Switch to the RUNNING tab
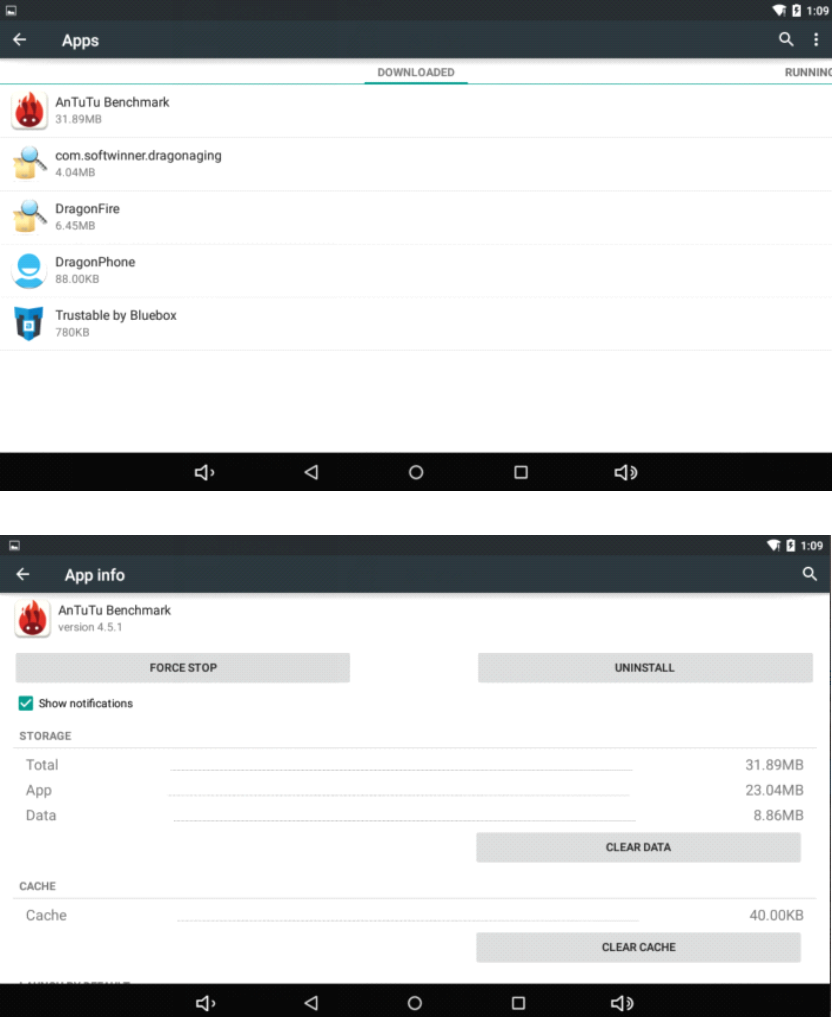The width and height of the screenshot is (832, 1017). pyautogui.click(x=807, y=72)
